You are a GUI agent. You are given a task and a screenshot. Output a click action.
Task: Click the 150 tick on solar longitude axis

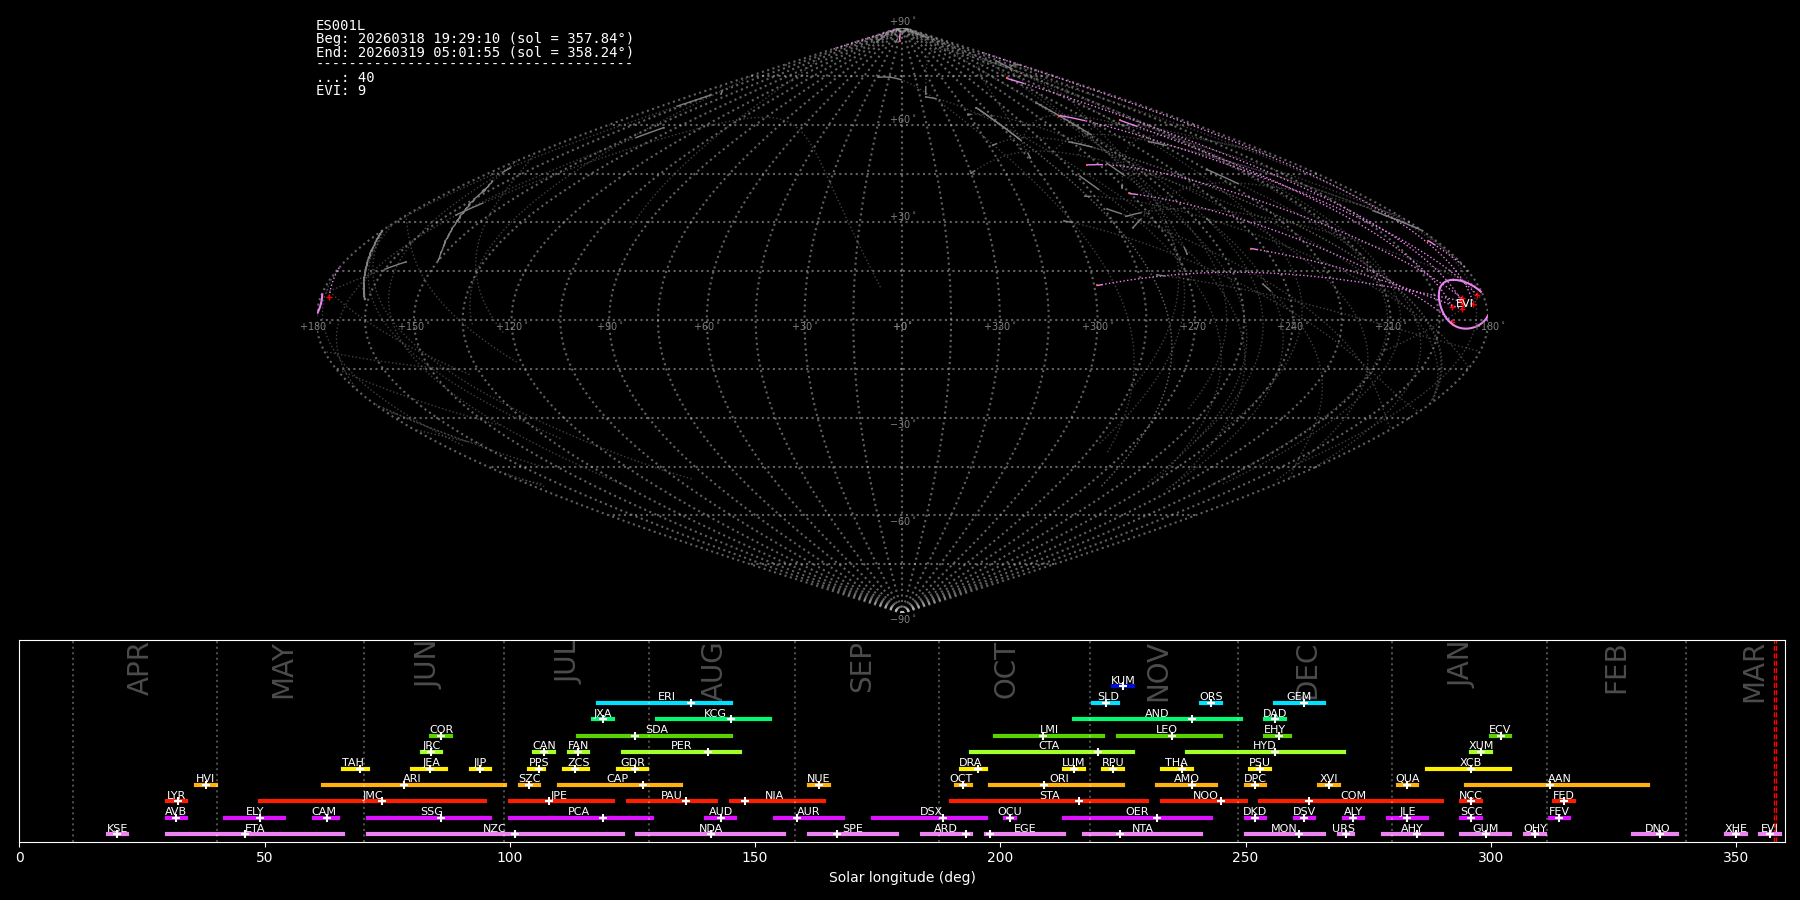755,857
